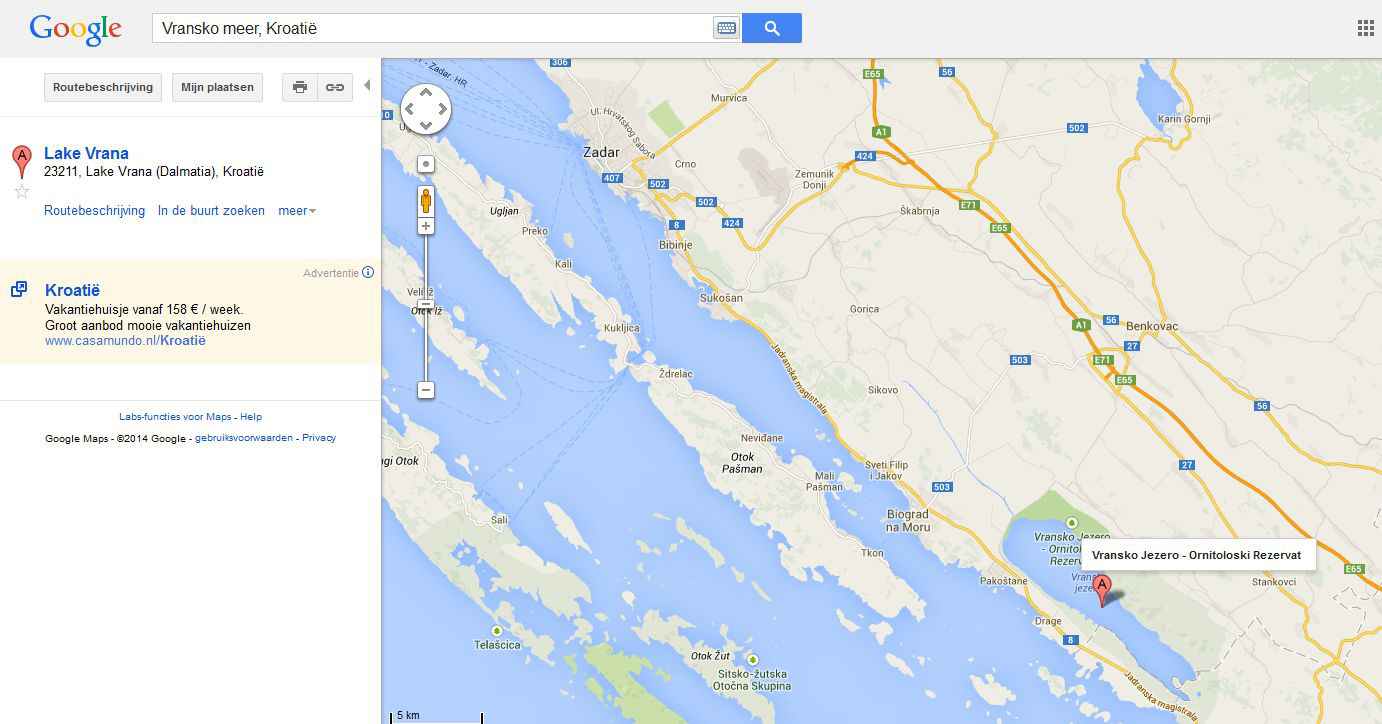Open the Routebeschrijving button
The image size is (1382, 724).
(x=103, y=87)
